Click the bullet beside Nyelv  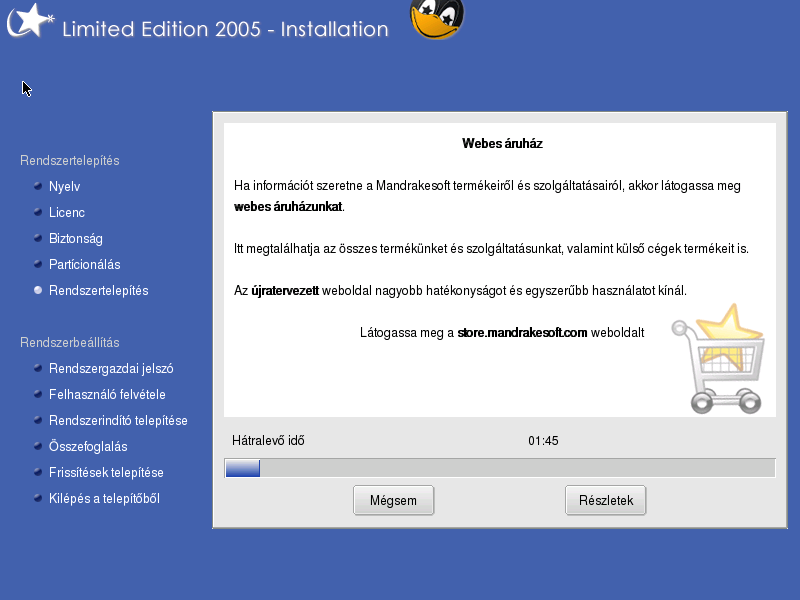38,186
